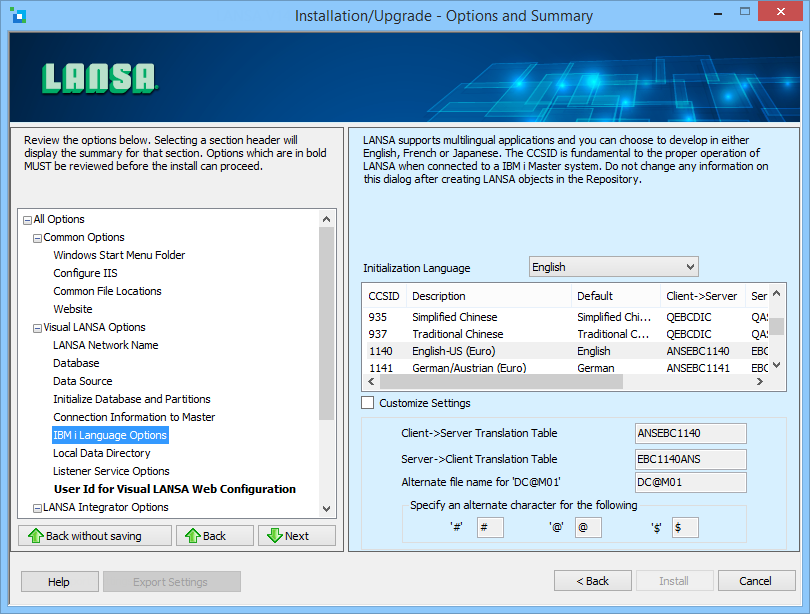This screenshot has height=614, width=810.
Task: Click the LANSA installer title bar icon
Action: pyautogui.click(x=18, y=15)
